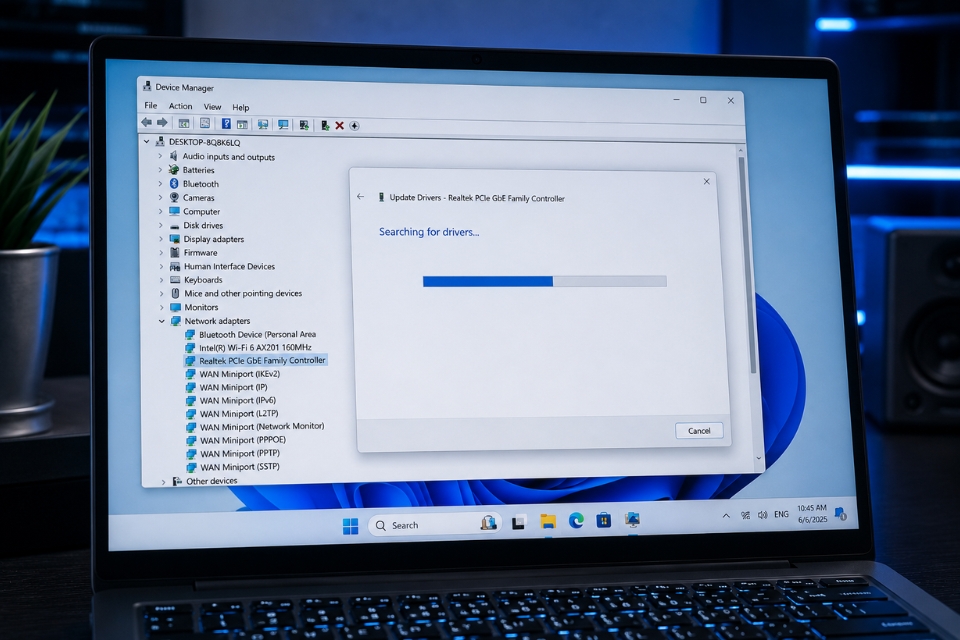Collapse the Network adapters category

pyautogui.click(x=162, y=321)
